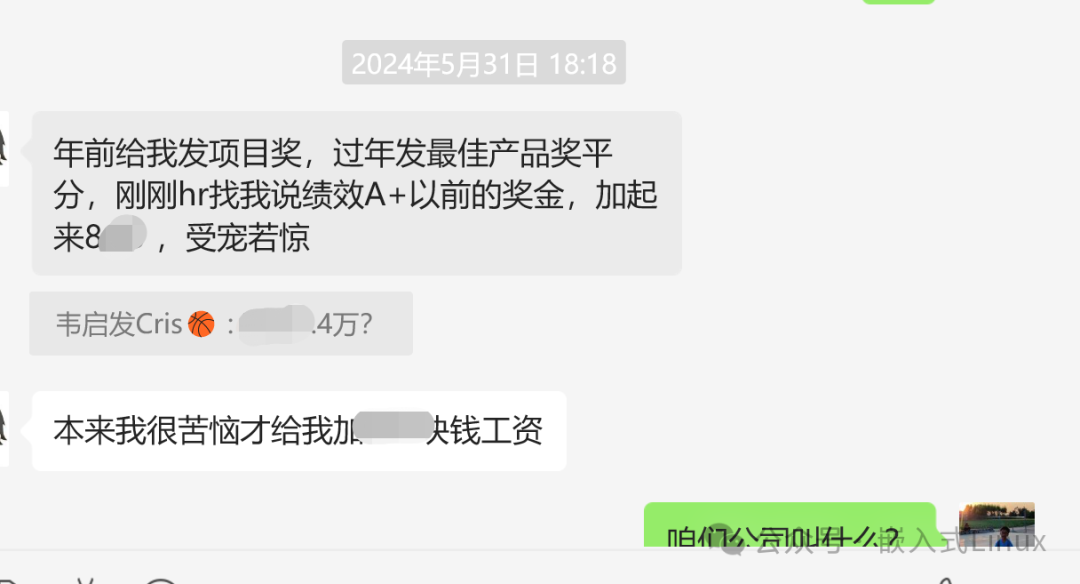Click the blurred amount after 加起来8
This screenshot has height=584, width=1080.
point(123,234)
